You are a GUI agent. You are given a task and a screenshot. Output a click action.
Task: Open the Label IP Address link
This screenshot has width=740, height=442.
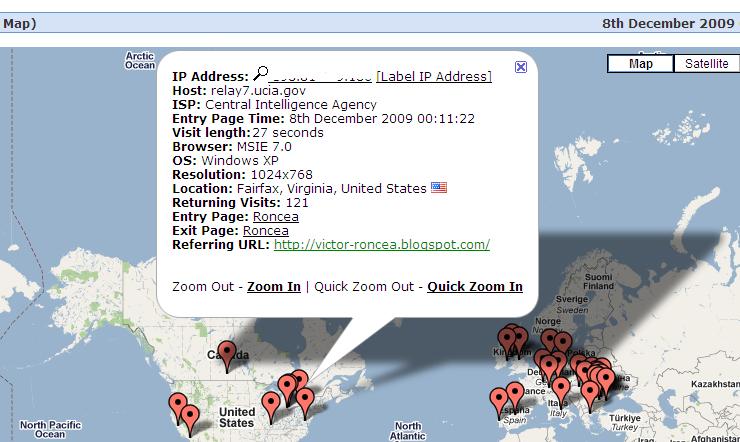[x=434, y=76]
